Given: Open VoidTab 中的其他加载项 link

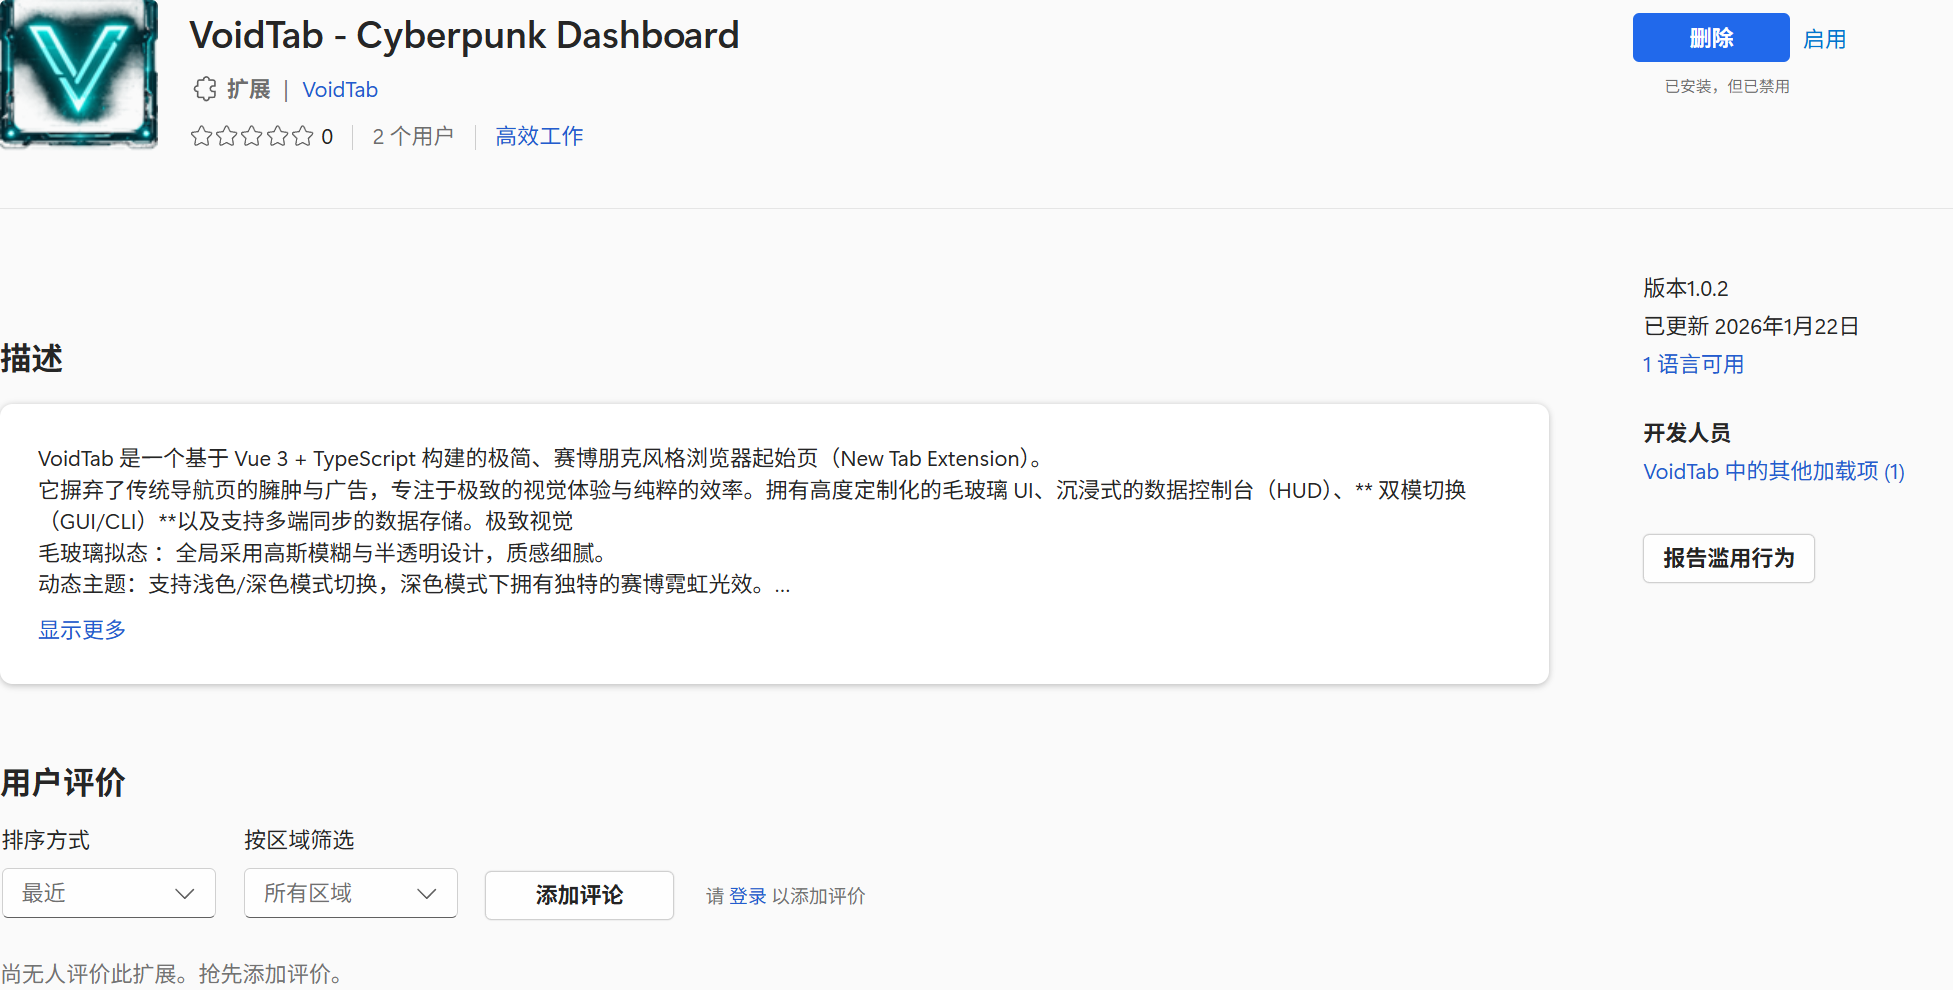Looking at the screenshot, I should 1773,471.
